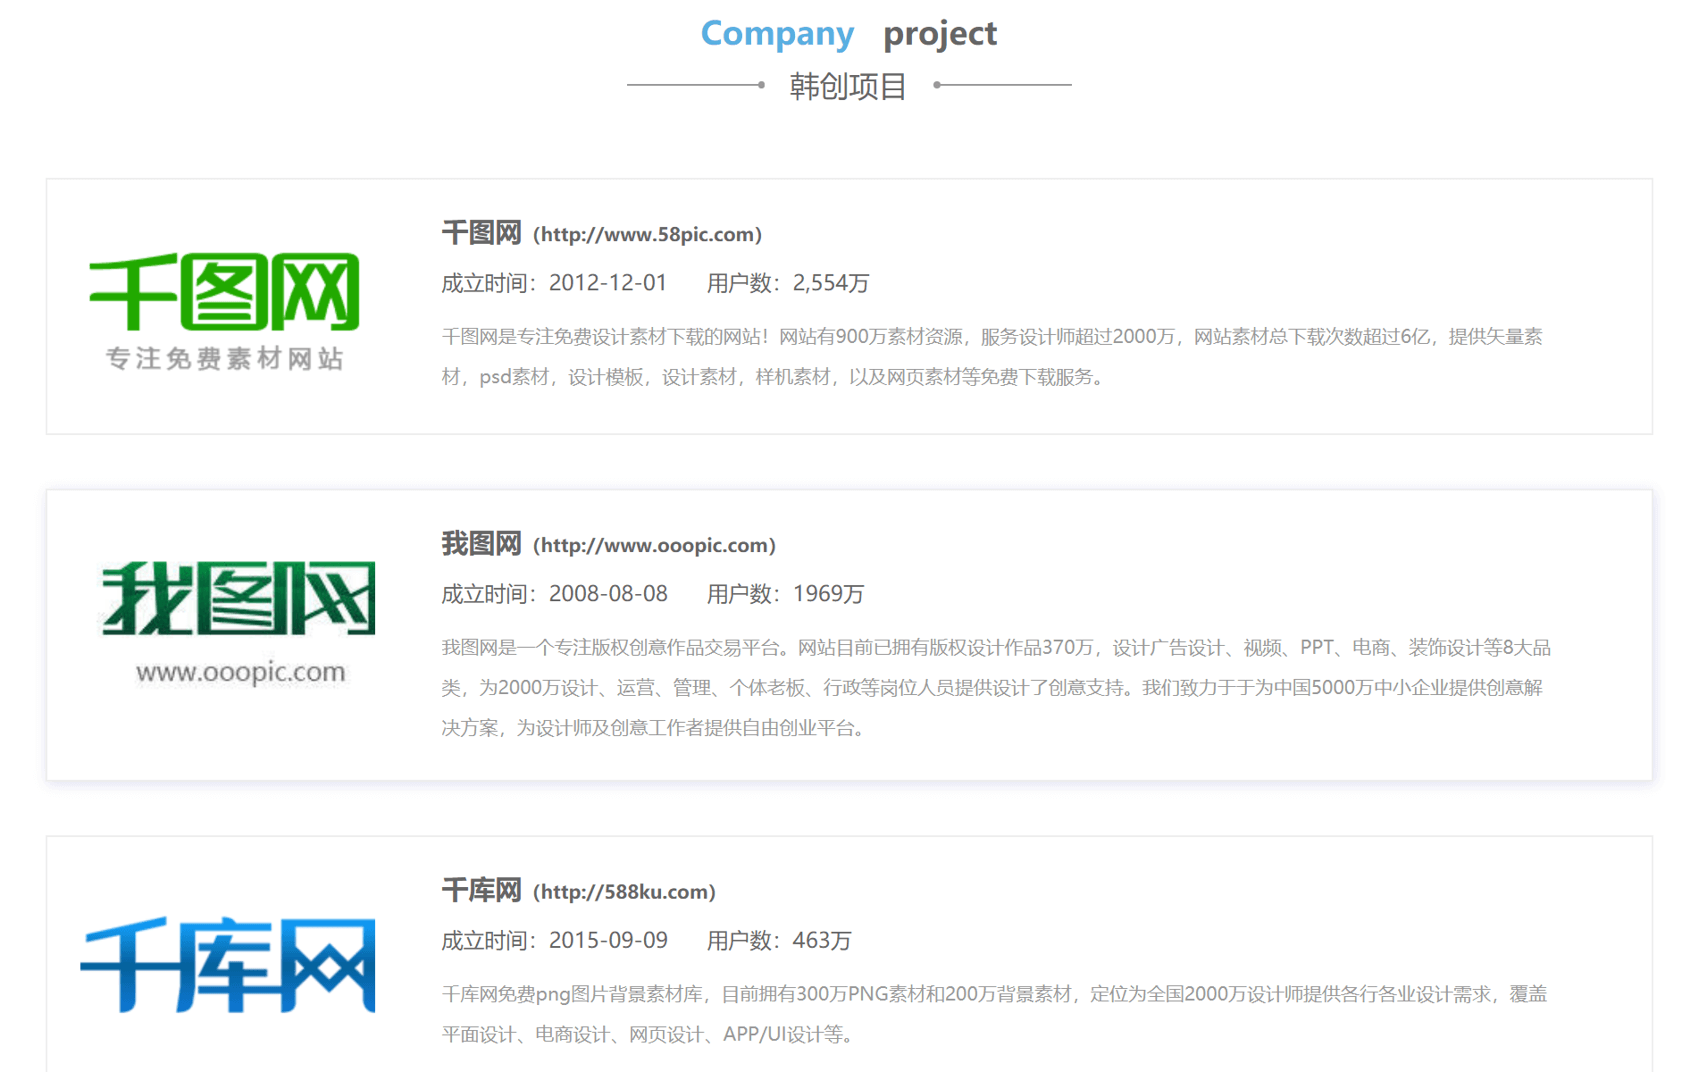Click the green 千图网 logo
Screen dimensions: 1682x1072
pyautogui.click(x=224, y=291)
